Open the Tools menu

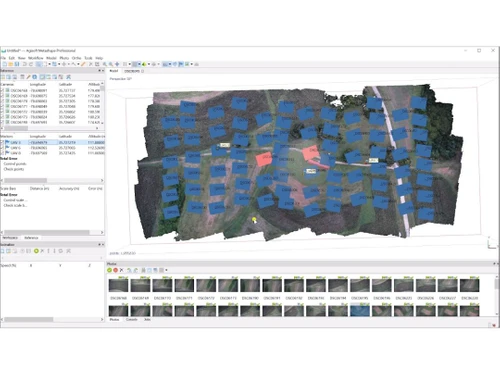tap(88, 58)
